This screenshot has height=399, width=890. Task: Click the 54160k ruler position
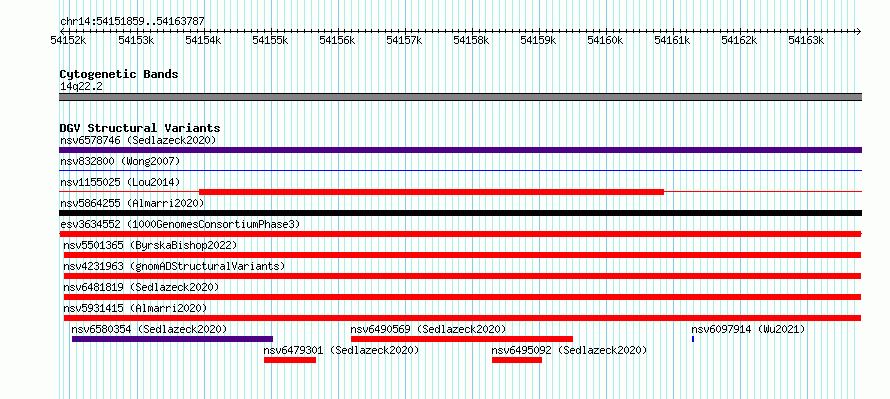pyautogui.click(x=605, y=40)
